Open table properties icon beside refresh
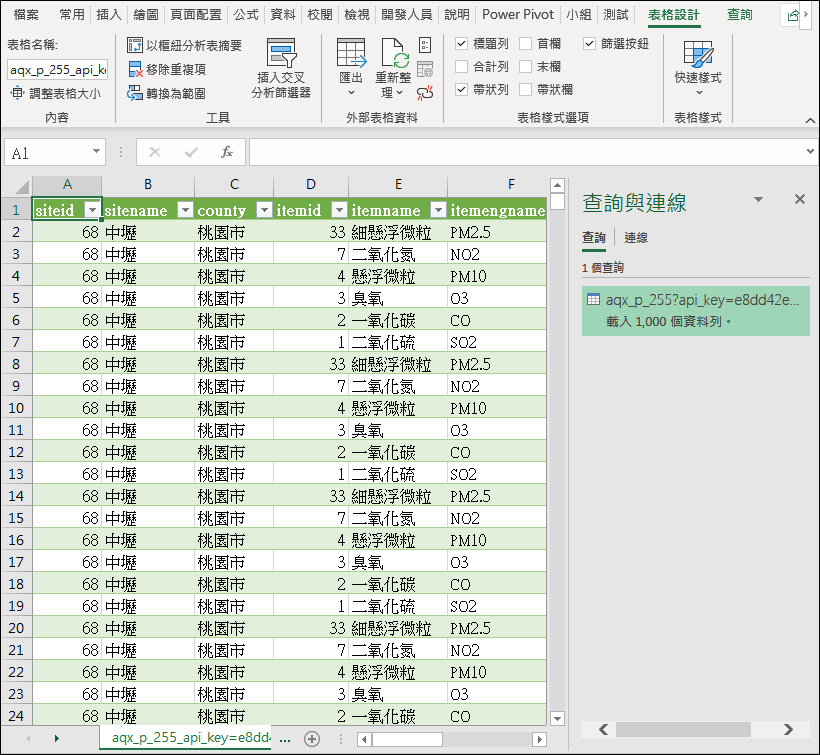The height and width of the screenshot is (755, 820). pos(425,45)
